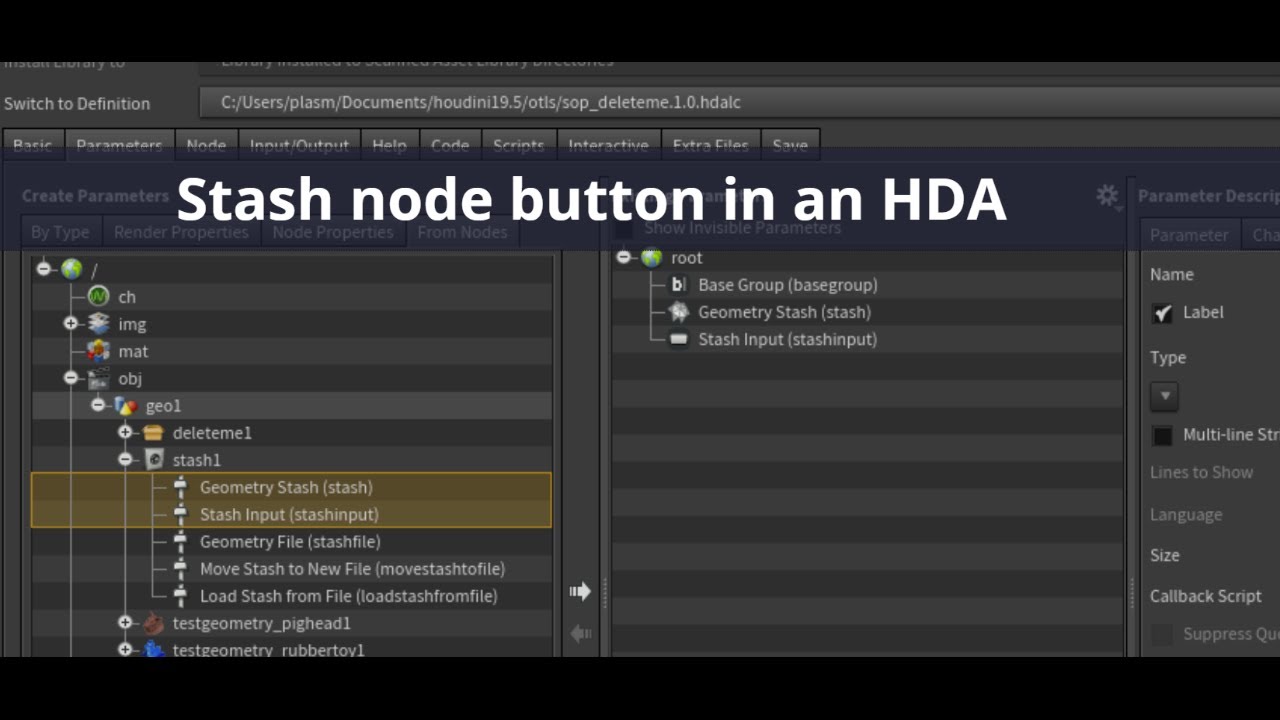Click parameter icon beside Load Stash from File
The width and height of the screenshot is (1280, 720).
pos(180,595)
